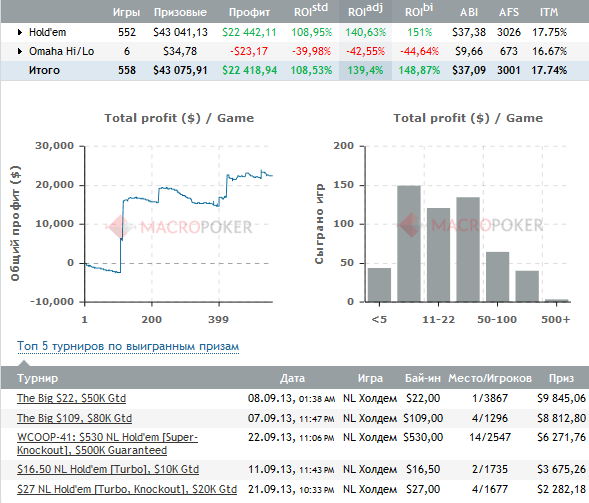Sort by the Профит column header
Viewport: 589px width, 503px height.
pyautogui.click(x=249, y=12)
